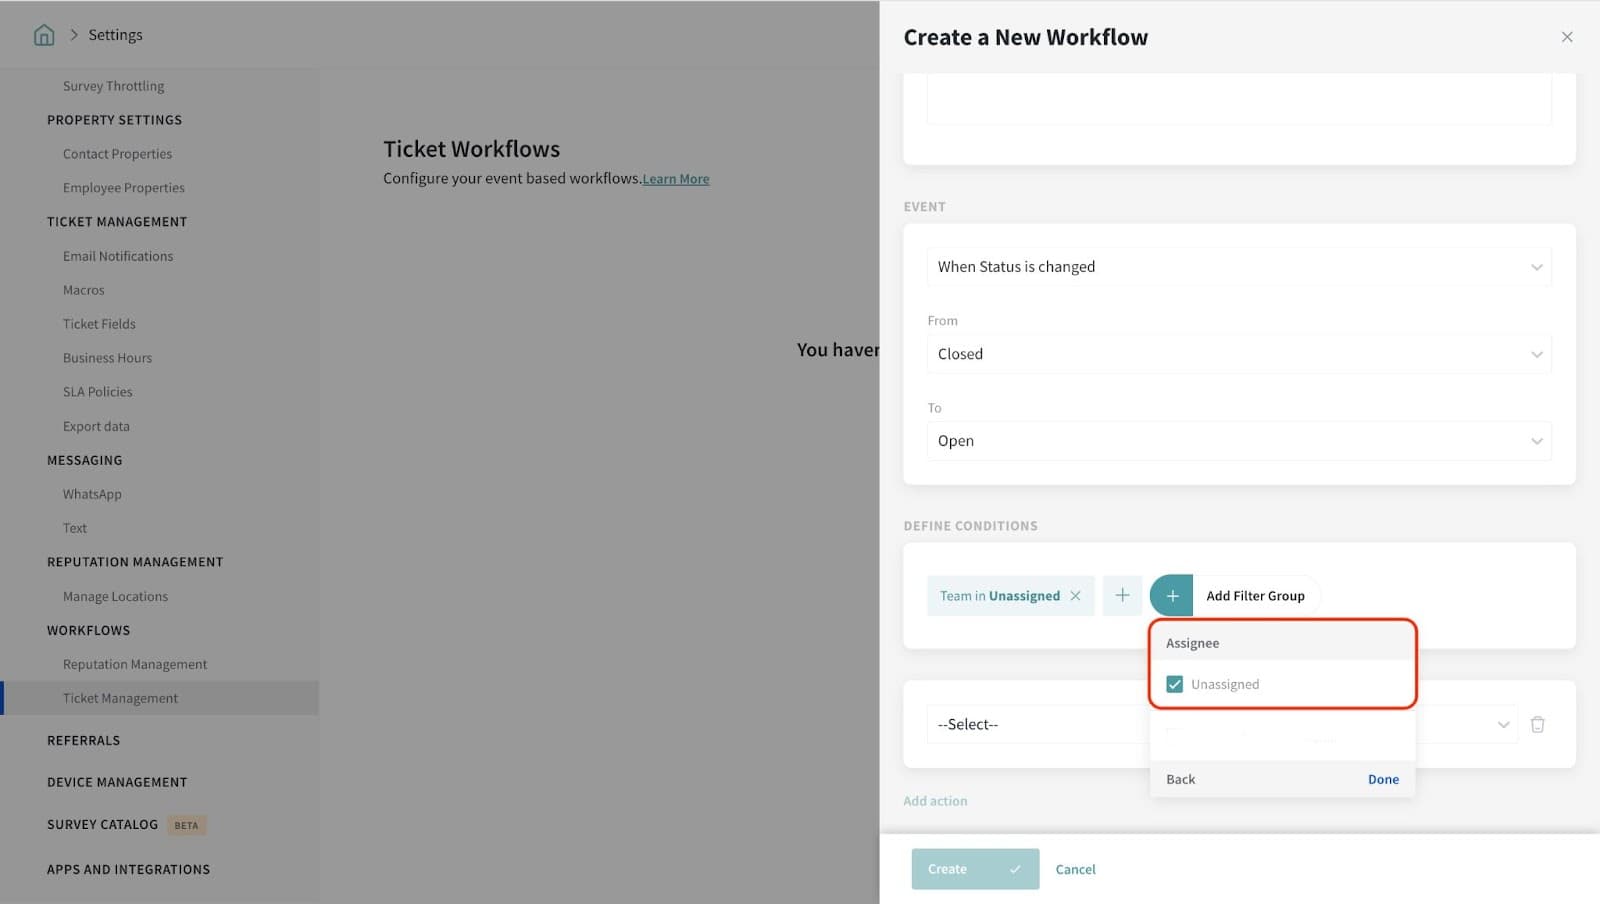Close the Create a New Workflow panel

[x=1566, y=37]
